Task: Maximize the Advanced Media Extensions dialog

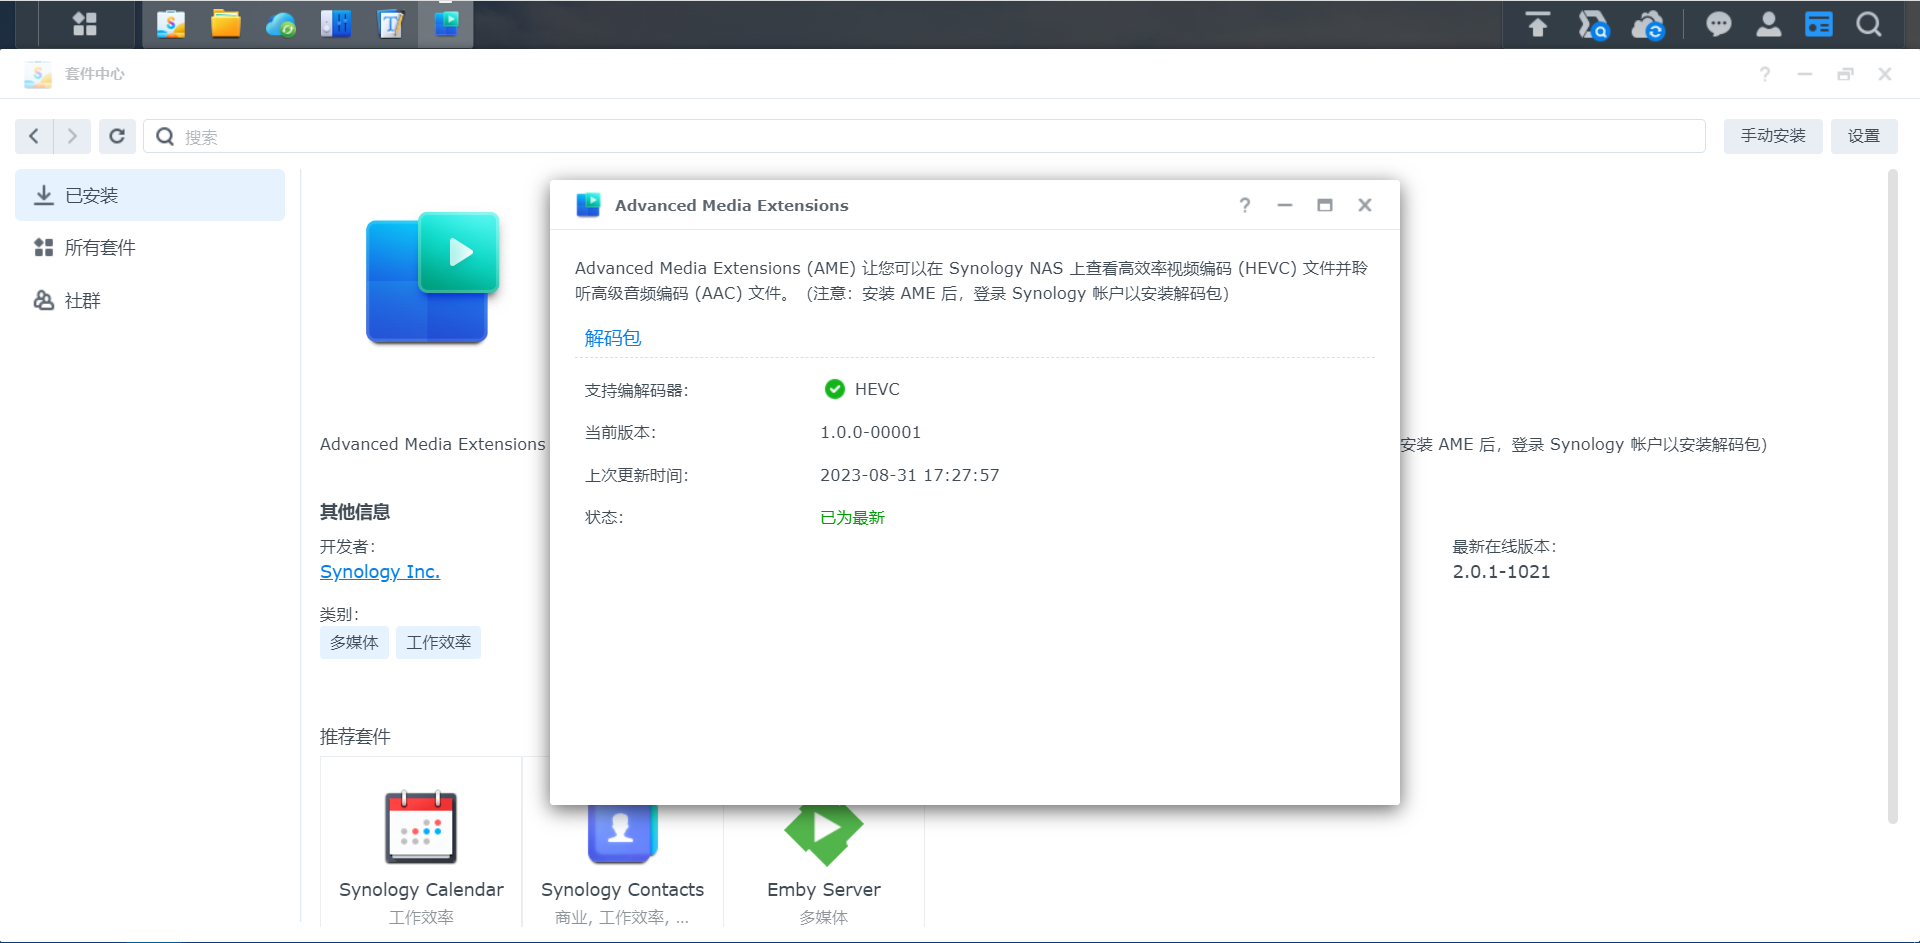Action: 1325,205
